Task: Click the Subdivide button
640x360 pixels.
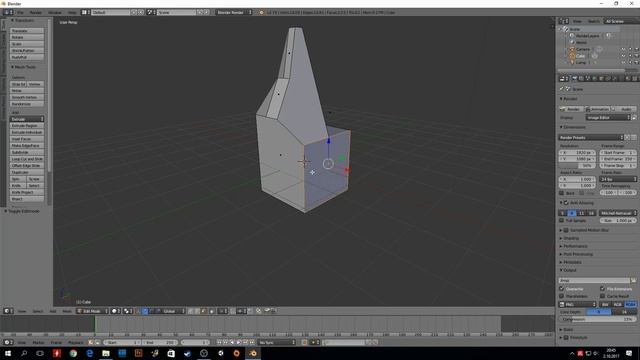Action: 27,152
